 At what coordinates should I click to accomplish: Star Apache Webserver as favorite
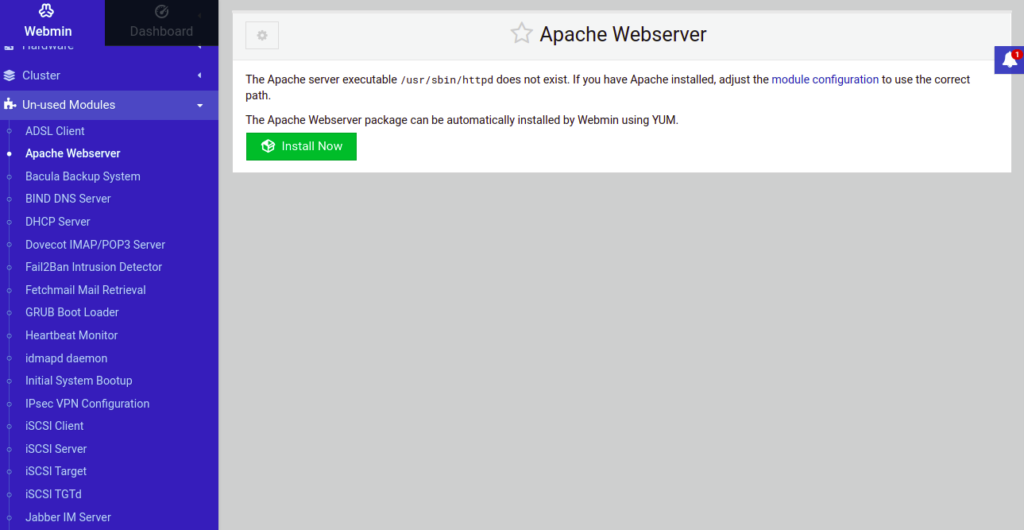521,34
